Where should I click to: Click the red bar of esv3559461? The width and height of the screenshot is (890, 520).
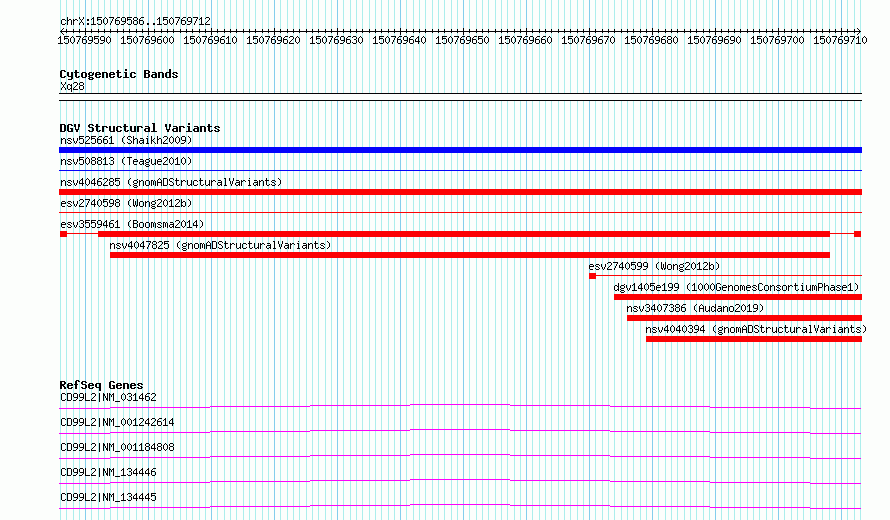tap(464, 234)
